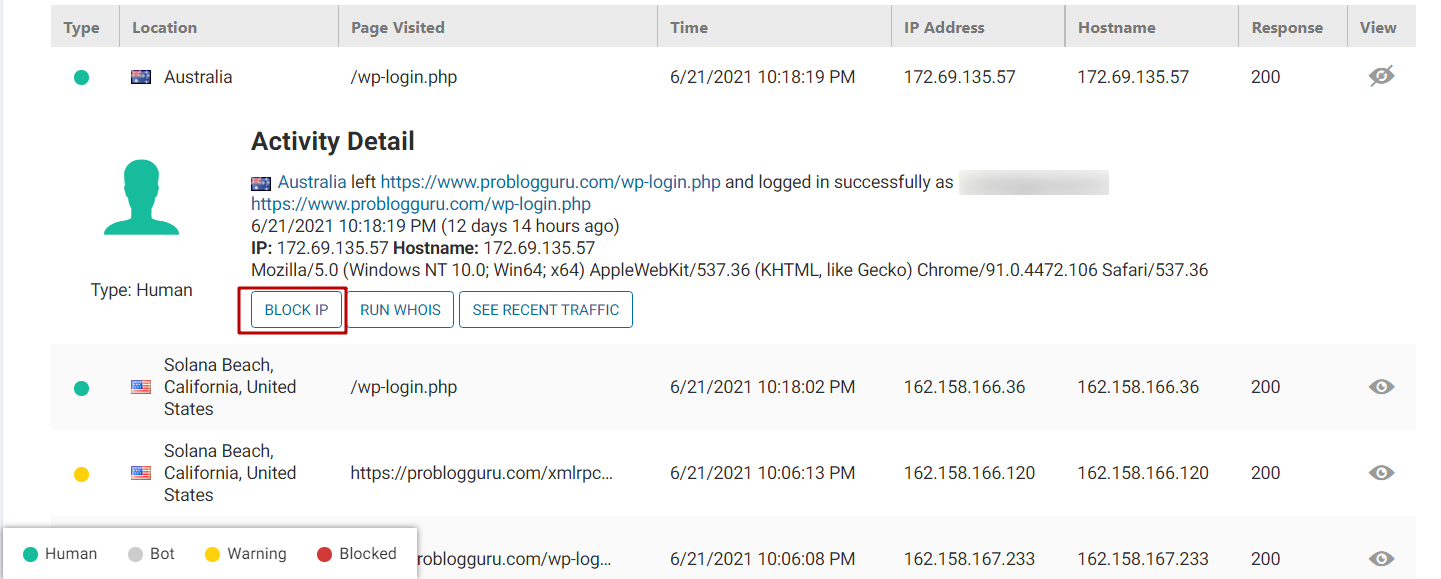The height and width of the screenshot is (579, 1441).
Task: Hide details for the 172.69.135.57 row
Action: pyautogui.click(x=1381, y=76)
